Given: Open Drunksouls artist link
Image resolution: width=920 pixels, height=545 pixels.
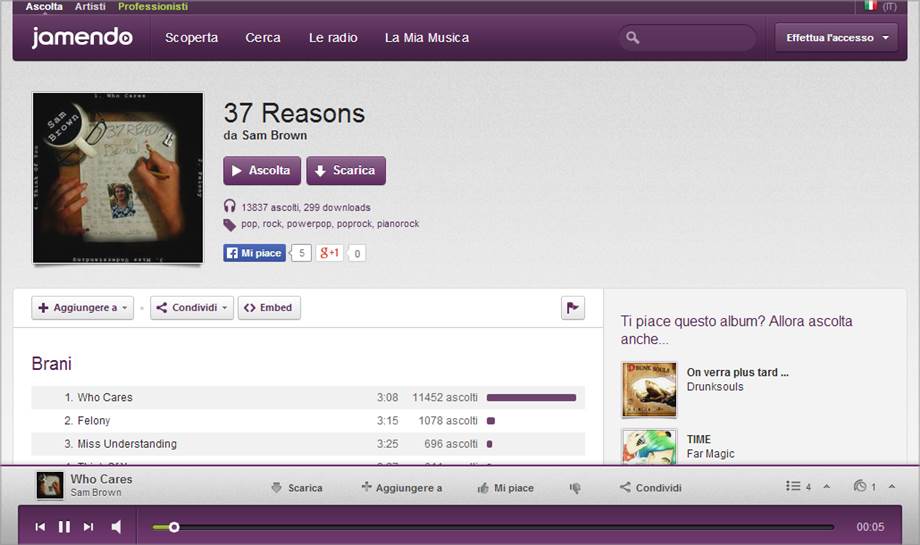Looking at the screenshot, I should pos(715,387).
